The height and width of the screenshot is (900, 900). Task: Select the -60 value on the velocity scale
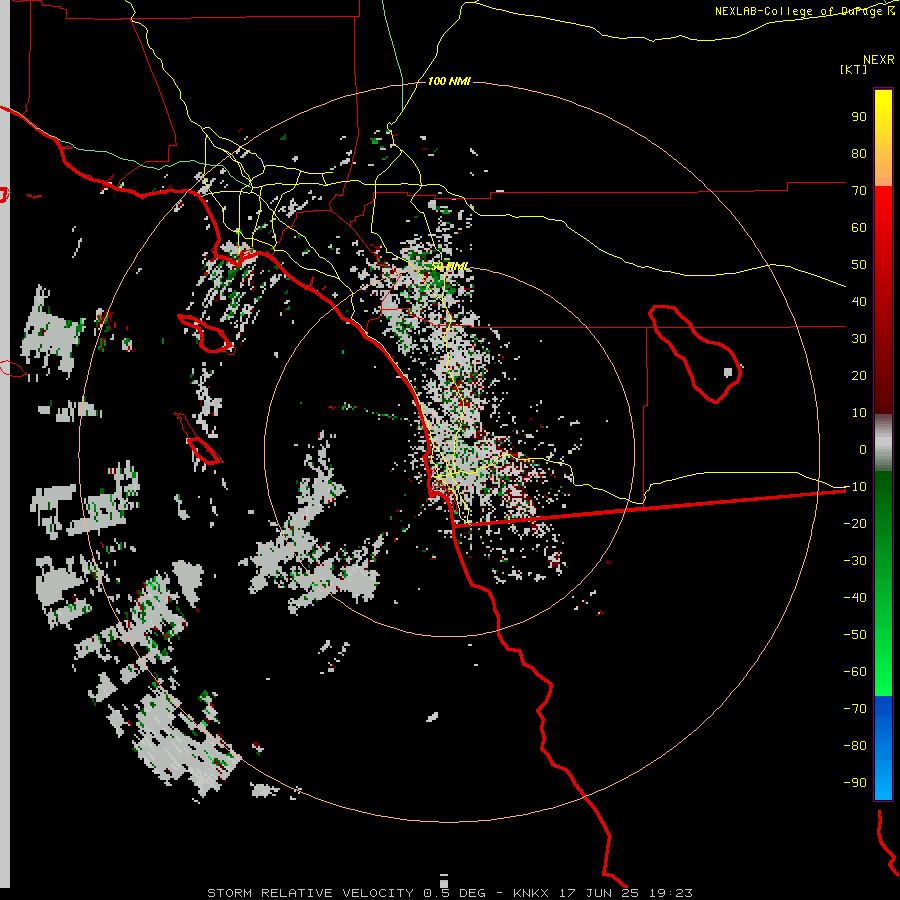pos(855,672)
